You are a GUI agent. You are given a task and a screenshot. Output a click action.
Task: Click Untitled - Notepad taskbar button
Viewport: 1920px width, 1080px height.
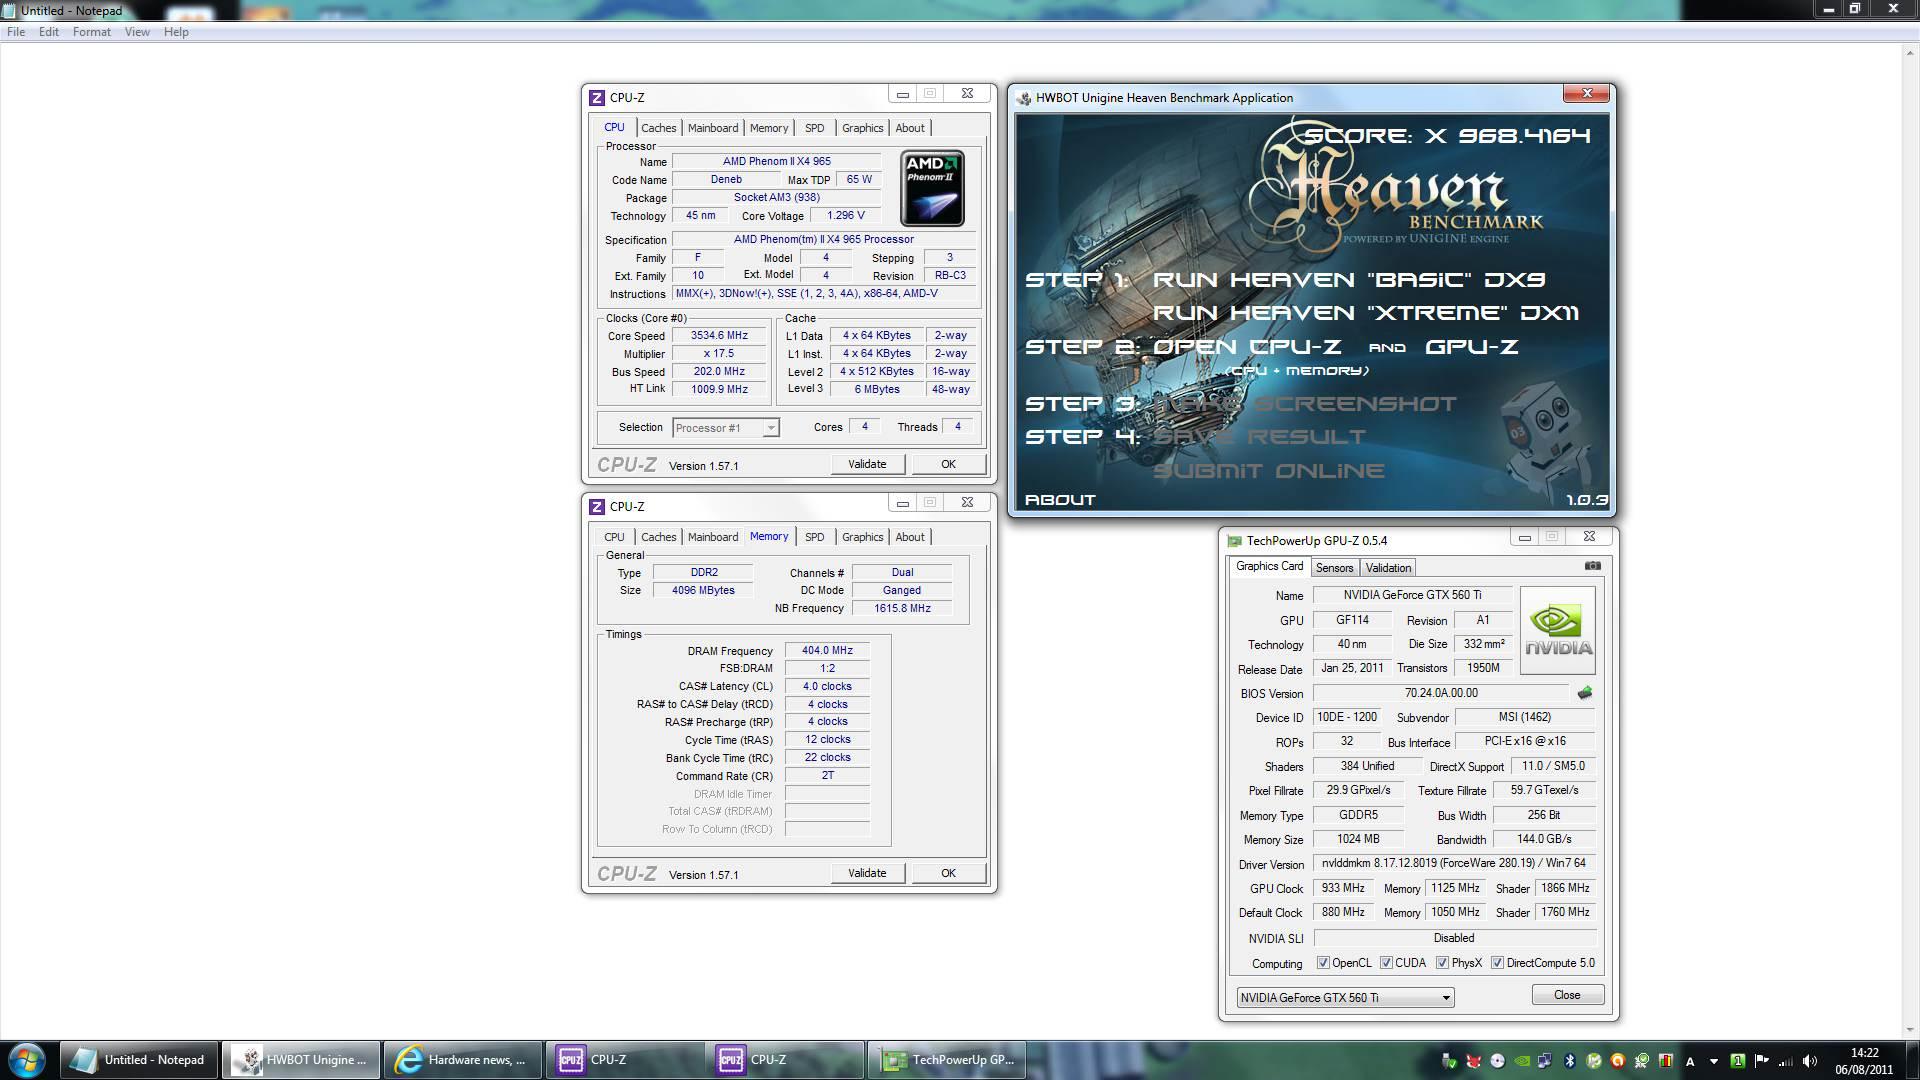coord(140,1060)
